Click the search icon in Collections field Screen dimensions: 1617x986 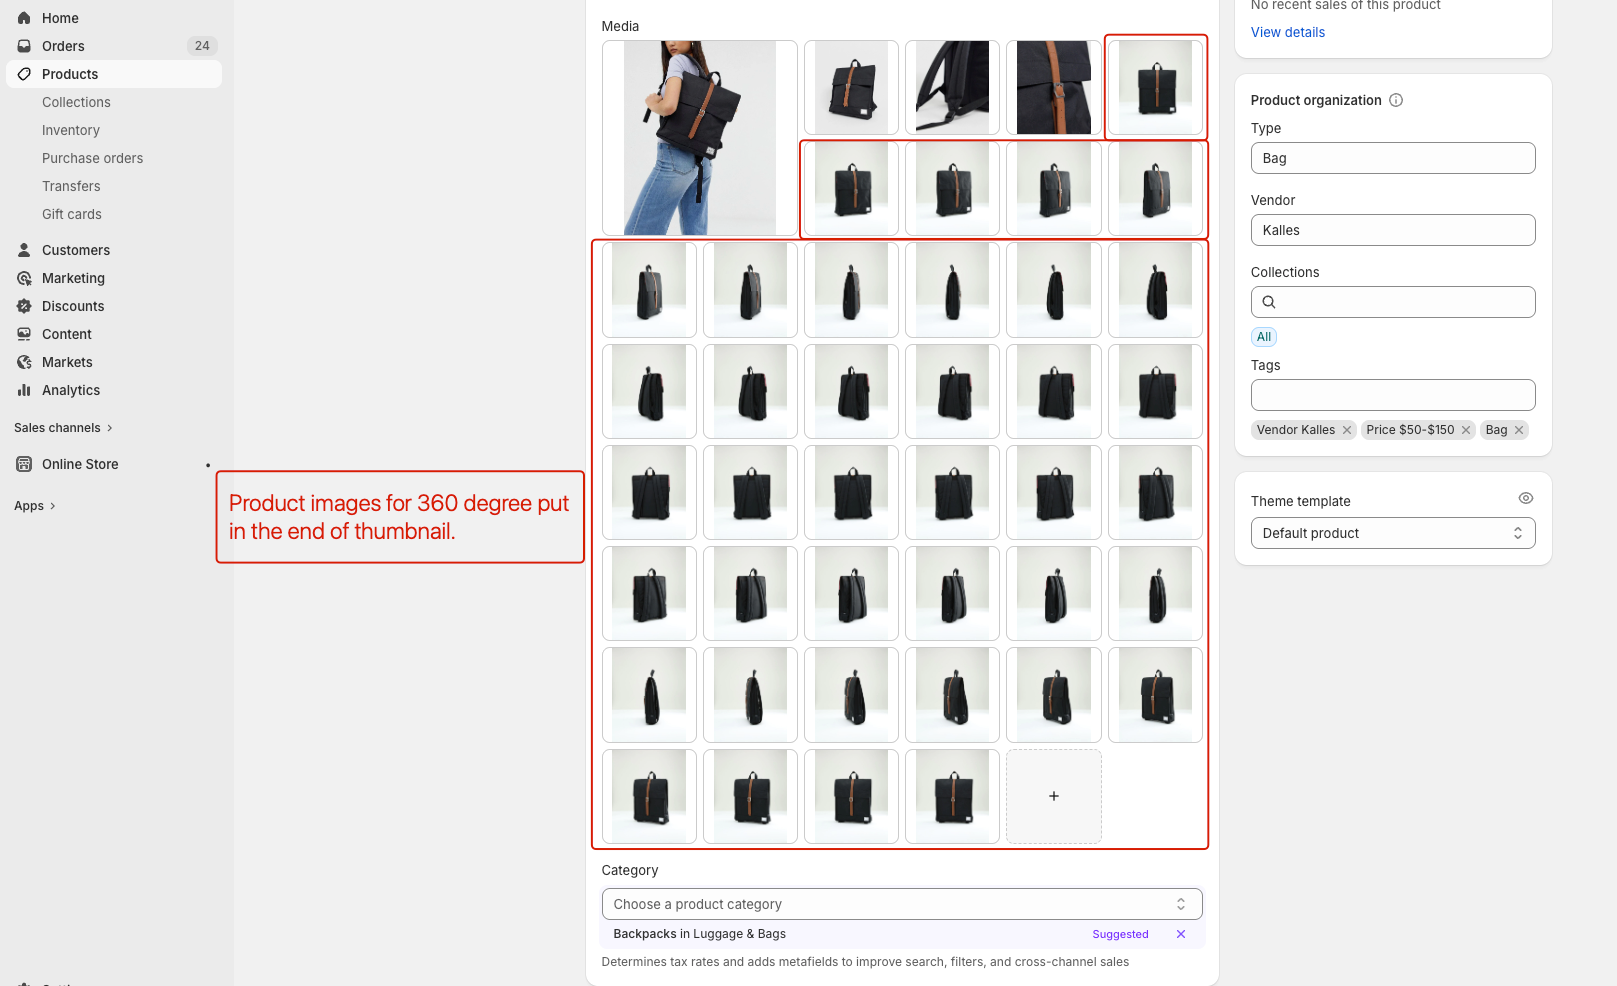point(1268,301)
